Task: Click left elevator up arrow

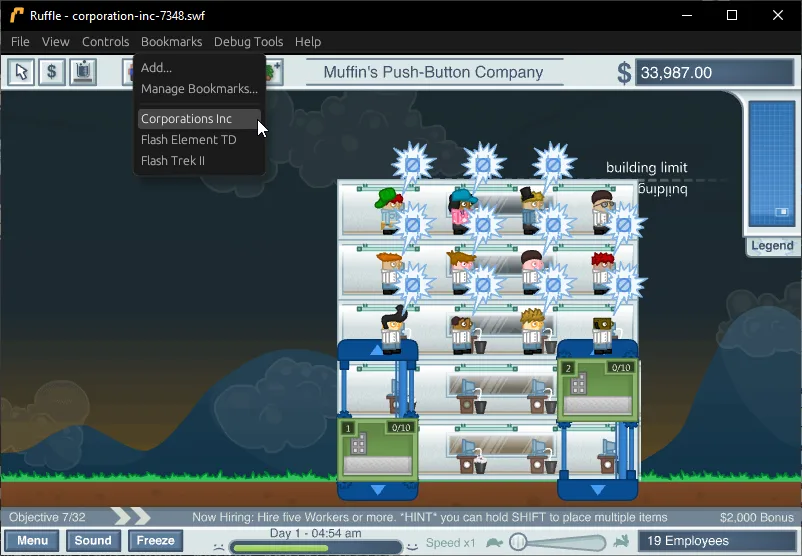Action: pyautogui.click(x=377, y=350)
